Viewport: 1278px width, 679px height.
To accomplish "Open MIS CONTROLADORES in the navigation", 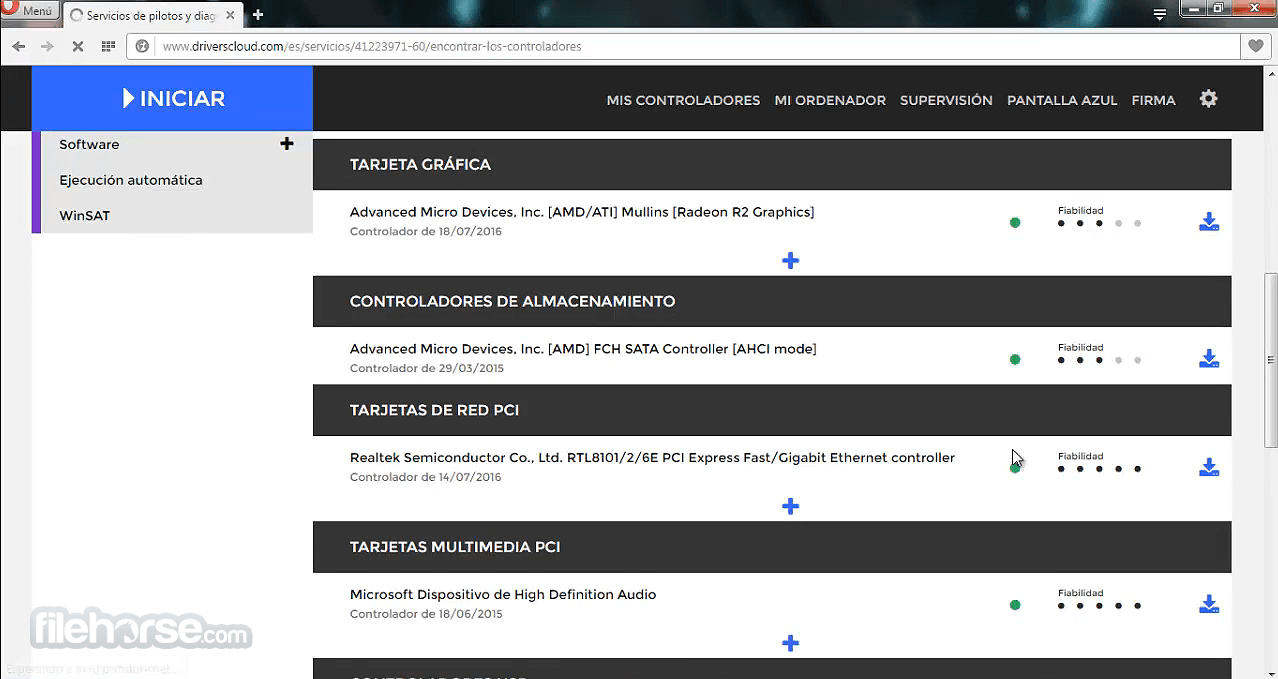I will [683, 100].
